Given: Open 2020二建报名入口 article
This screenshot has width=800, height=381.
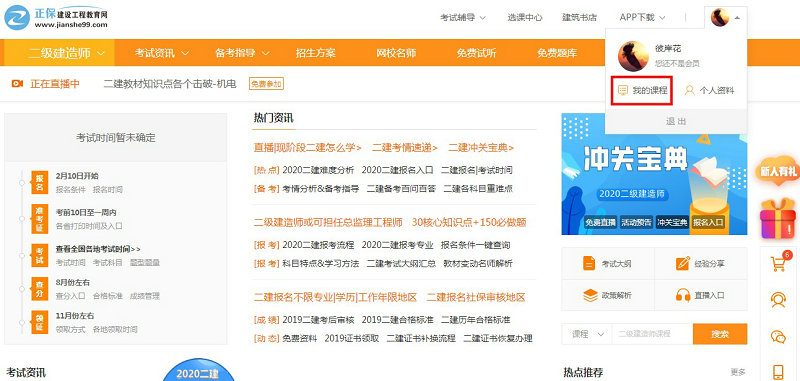Looking at the screenshot, I should (397, 170).
